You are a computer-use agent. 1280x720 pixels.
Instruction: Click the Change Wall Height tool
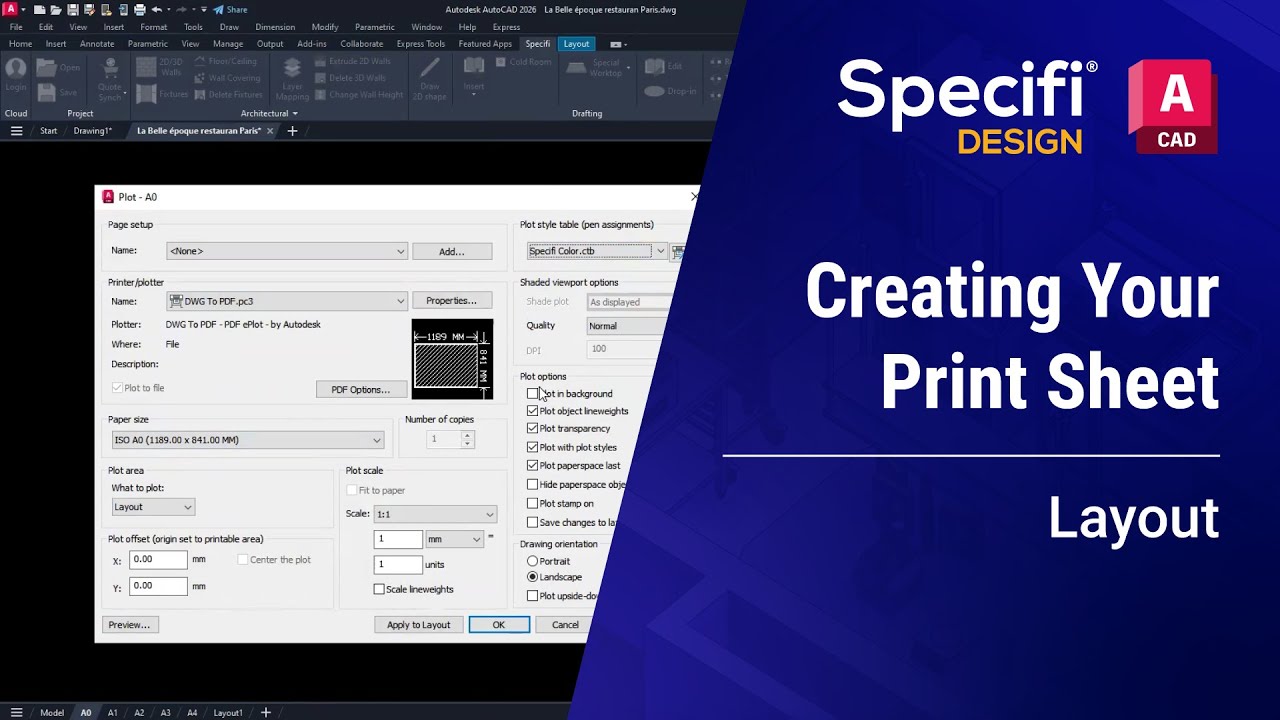358,94
